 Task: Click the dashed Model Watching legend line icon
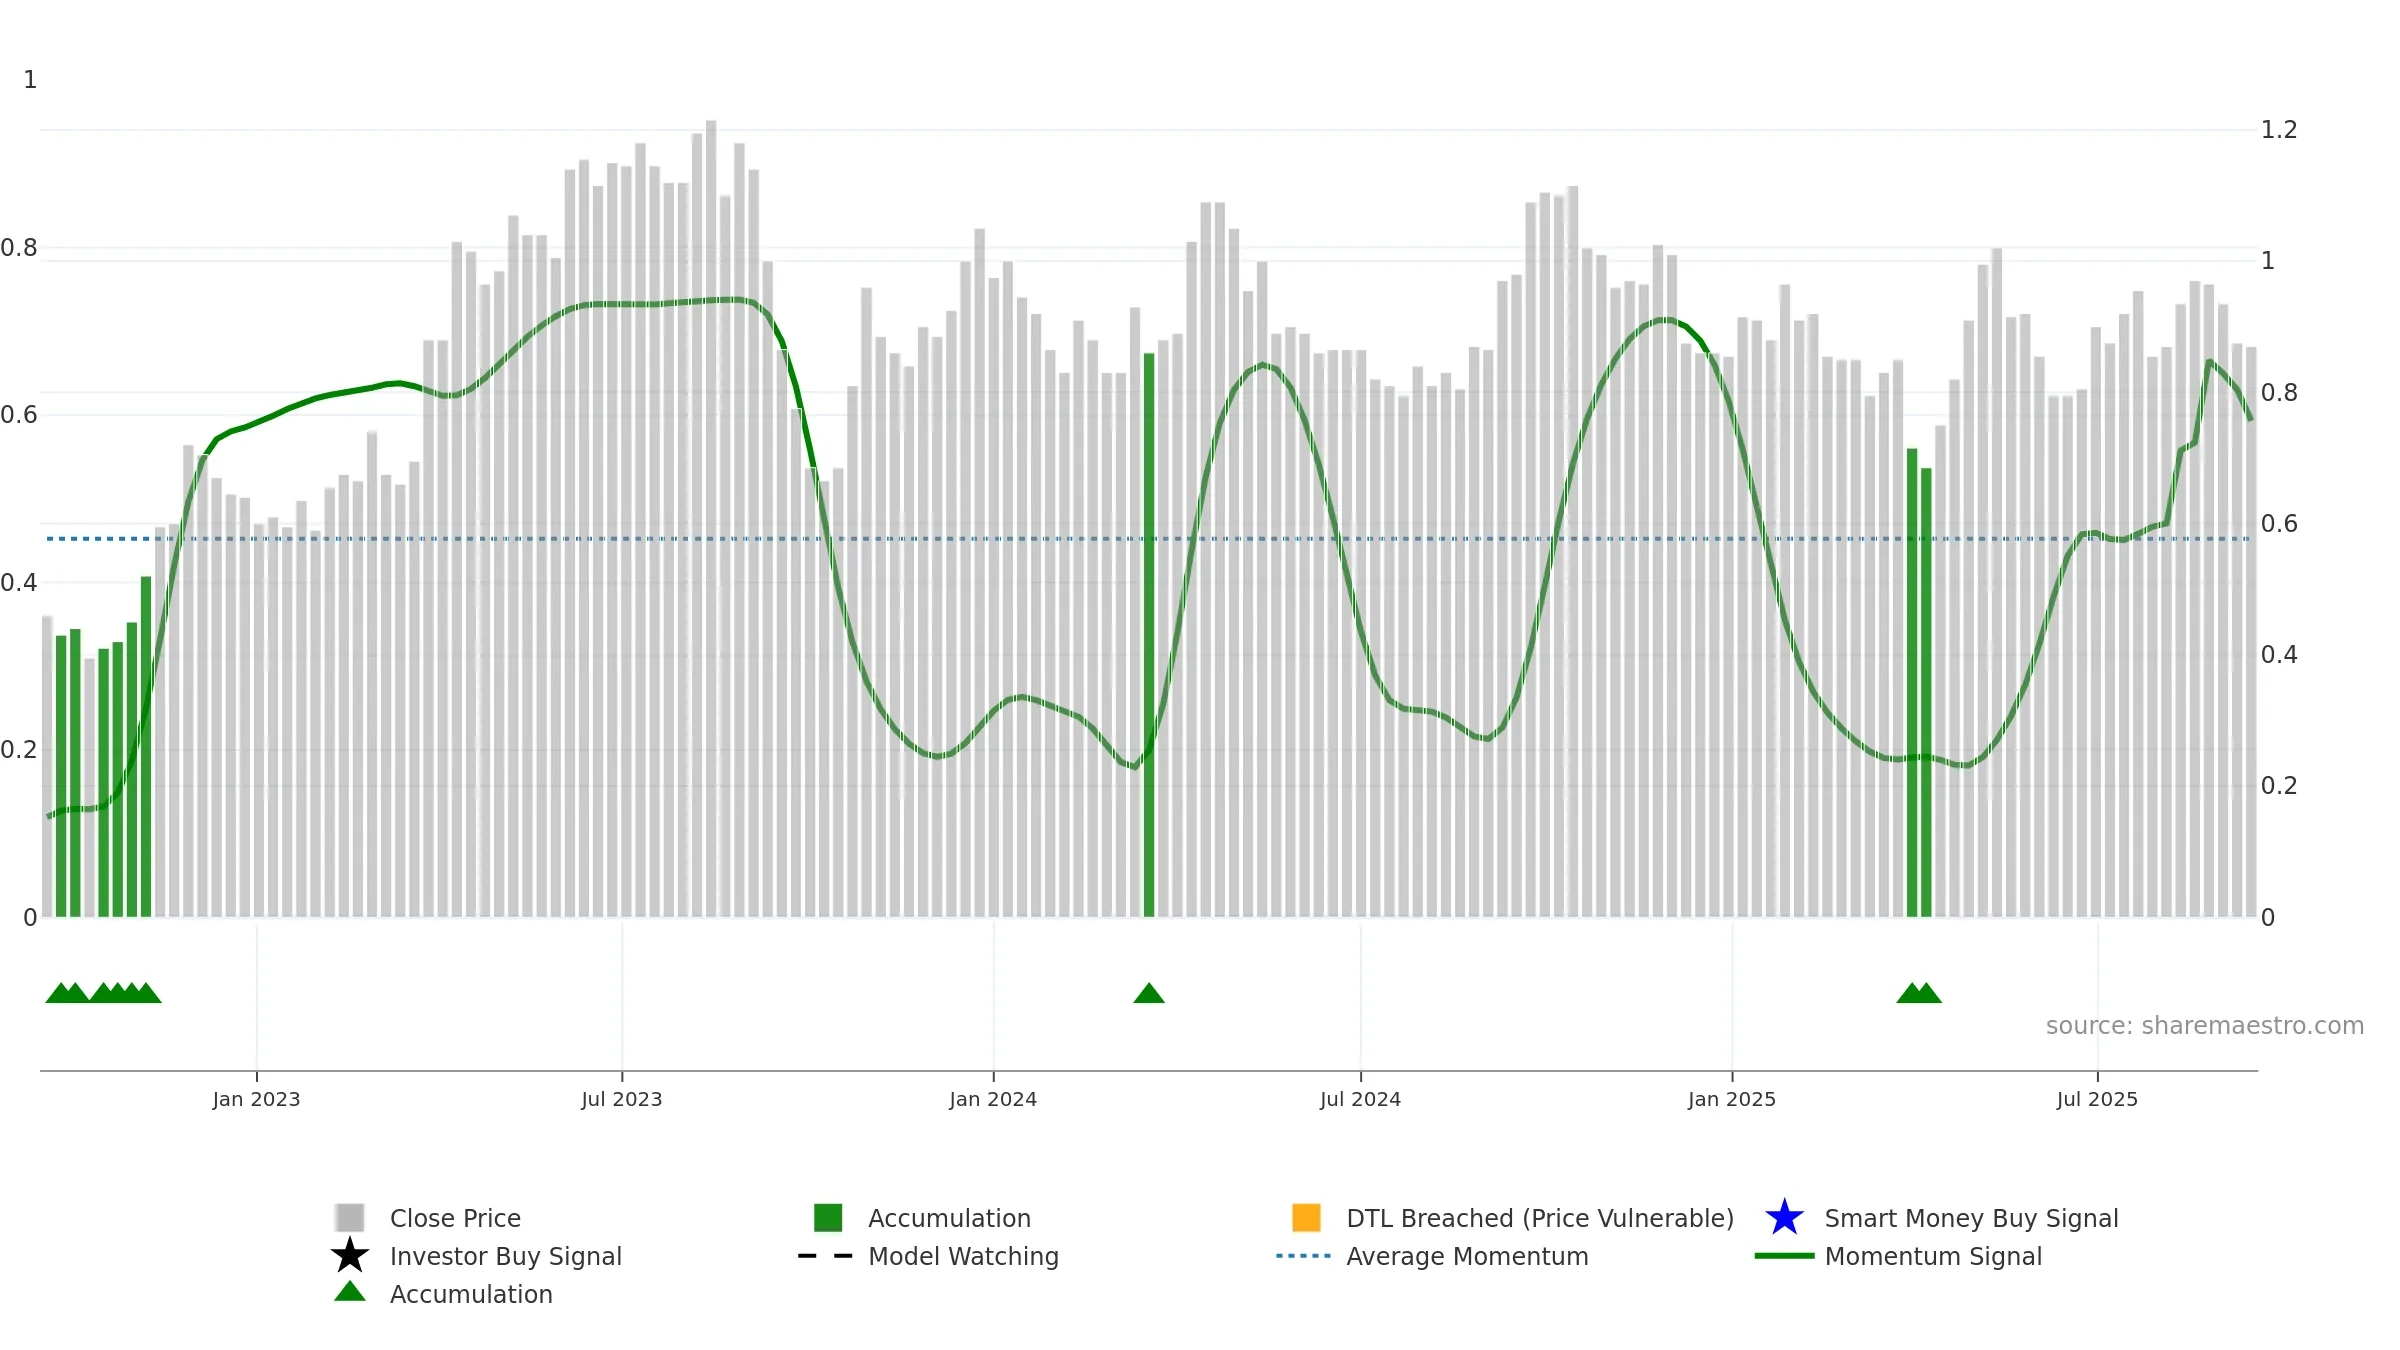pos(826,1256)
